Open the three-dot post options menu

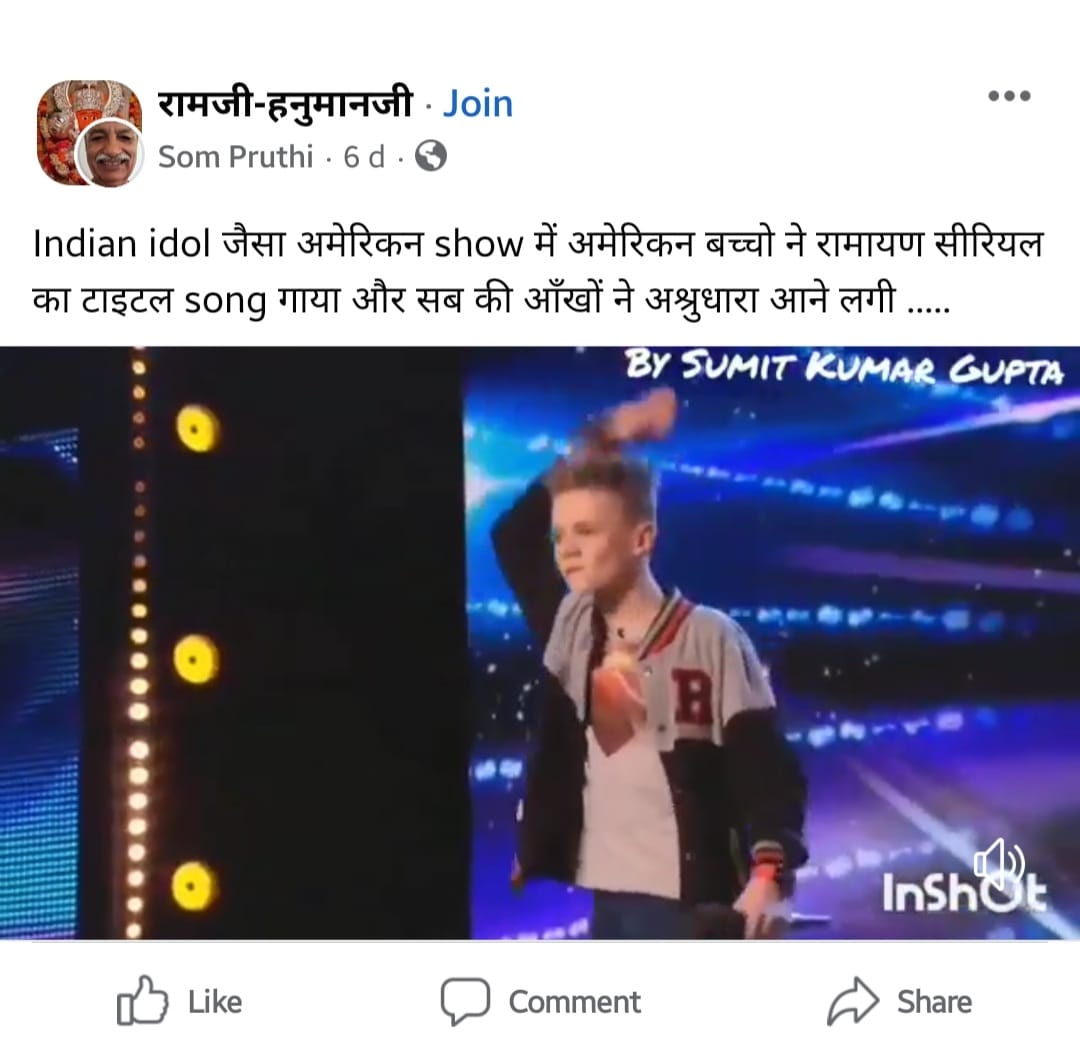tap(1009, 96)
